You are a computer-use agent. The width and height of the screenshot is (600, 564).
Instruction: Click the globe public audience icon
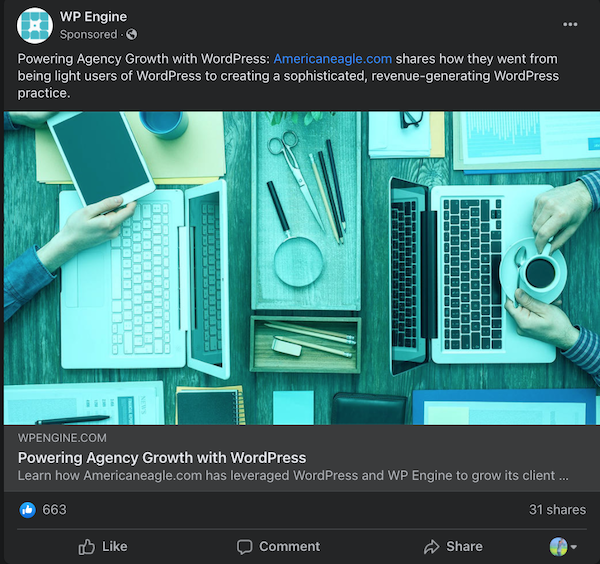[x=132, y=34]
